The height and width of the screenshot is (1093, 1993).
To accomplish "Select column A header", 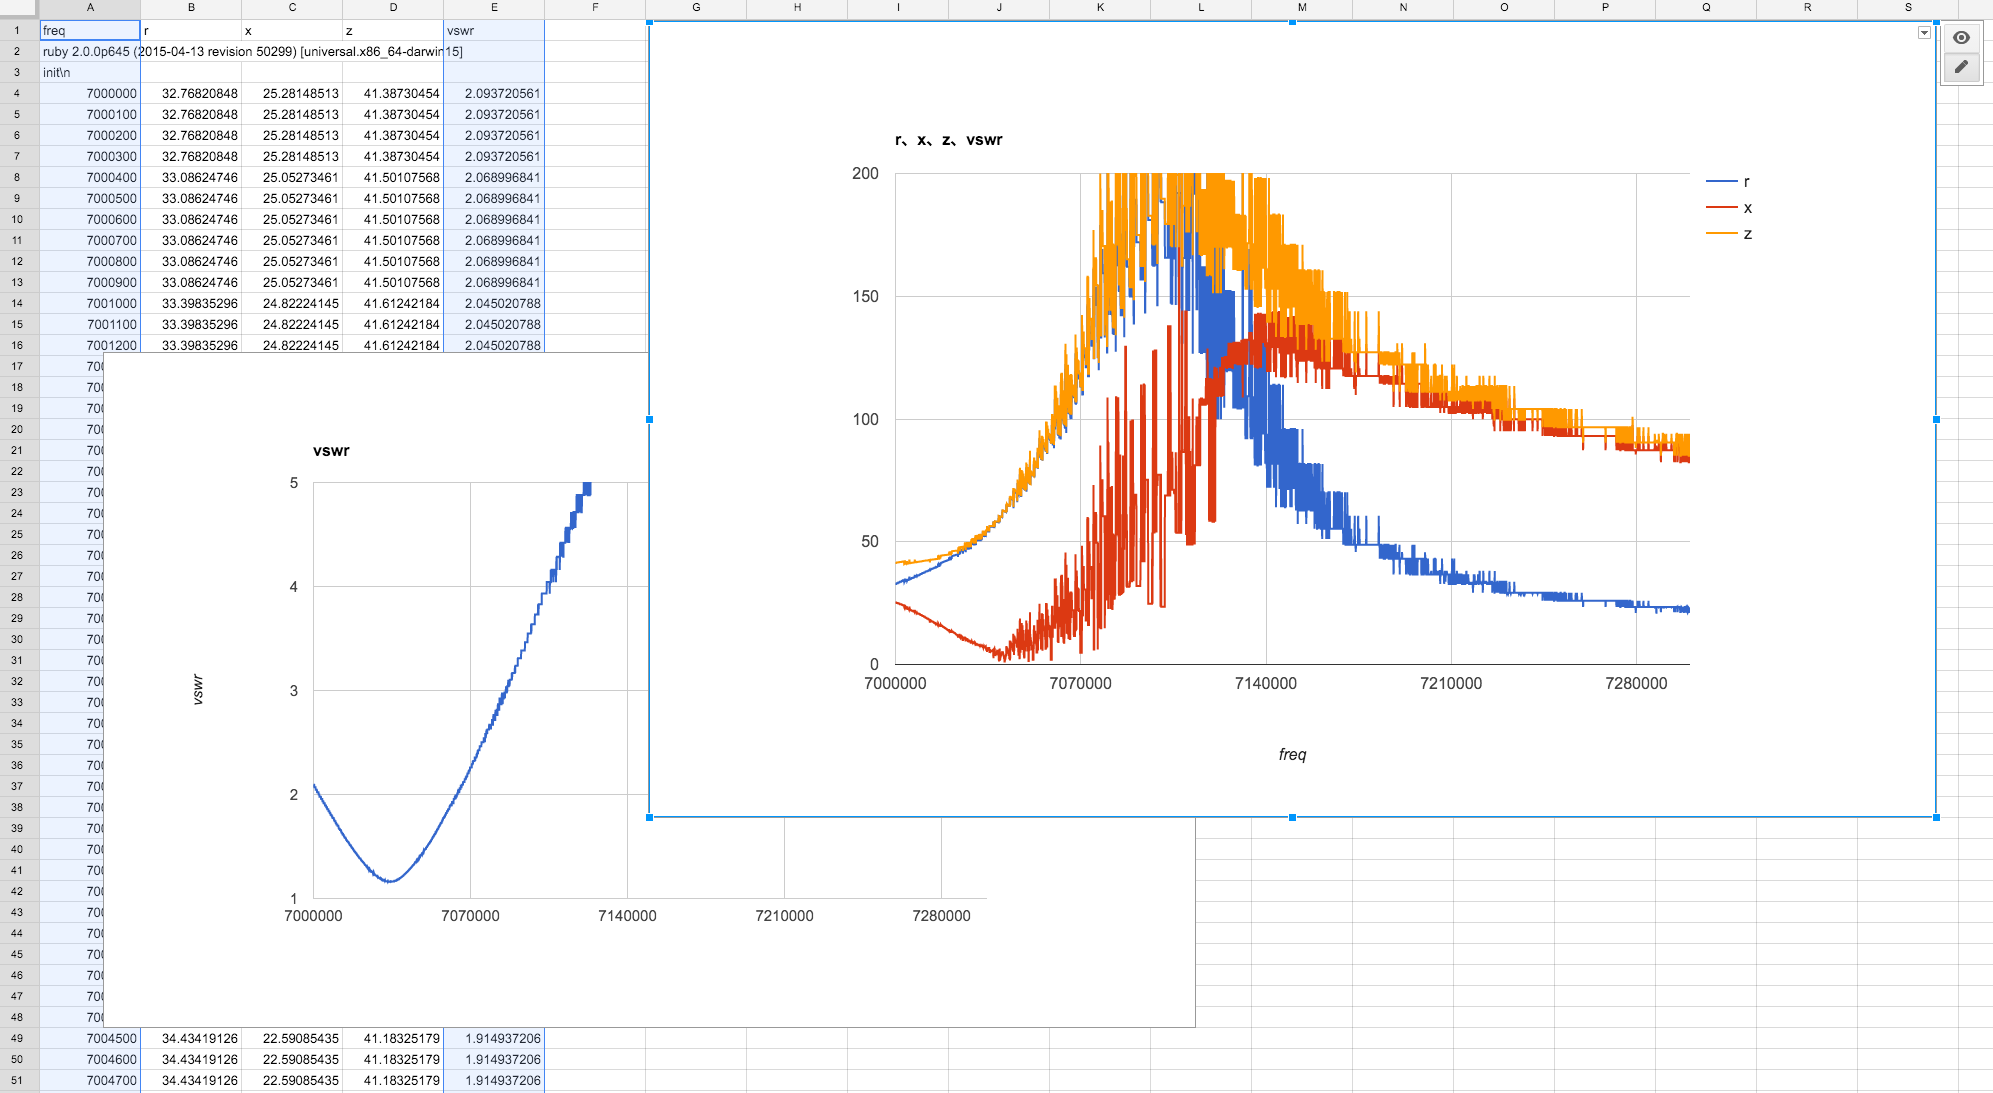I will (90, 8).
